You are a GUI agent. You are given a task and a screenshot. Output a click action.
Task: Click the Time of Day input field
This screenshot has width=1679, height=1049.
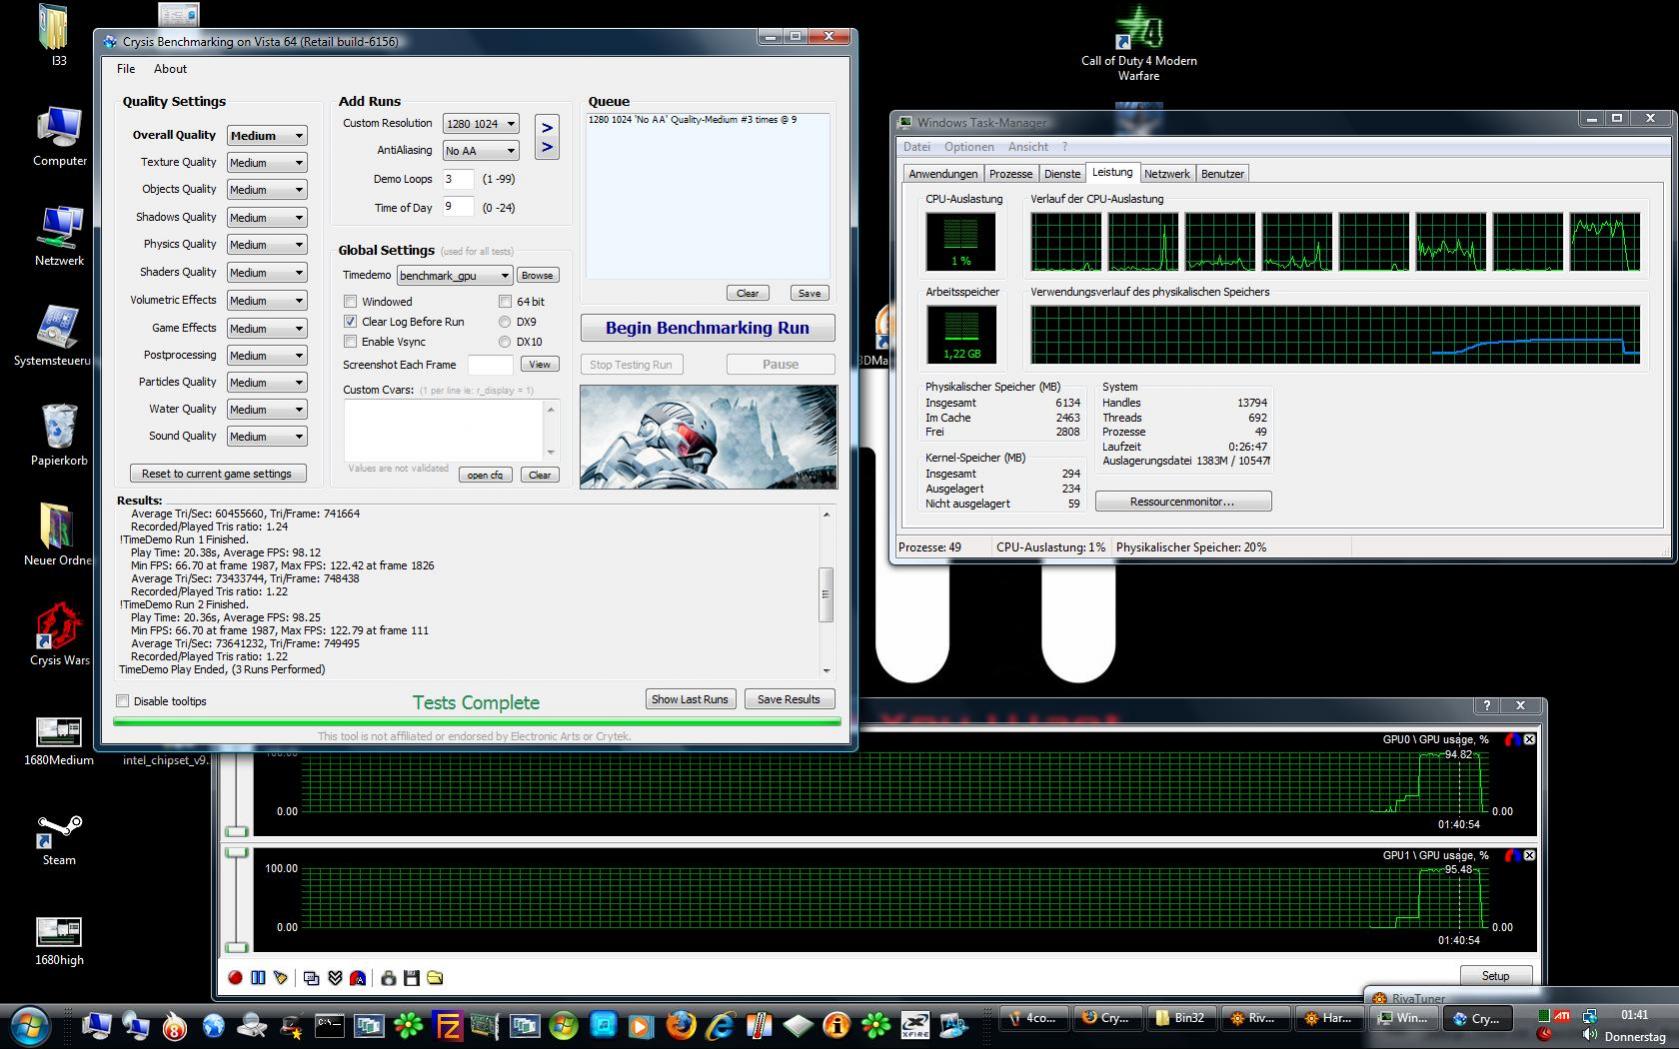pos(458,207)
